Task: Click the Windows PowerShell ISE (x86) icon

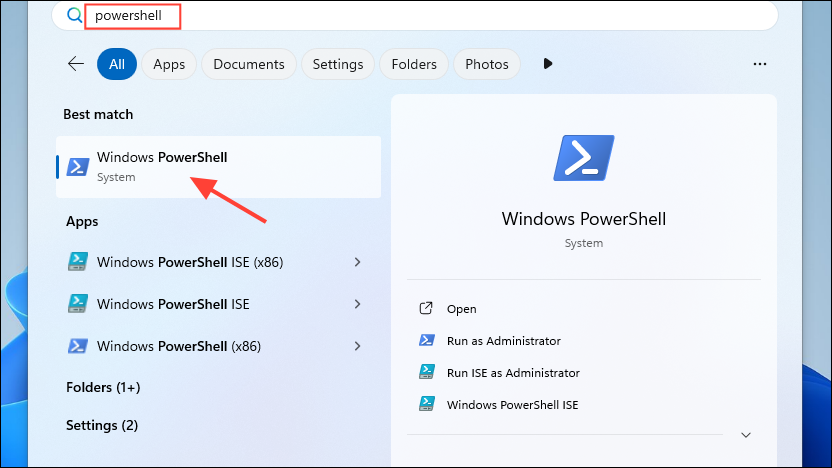Action: pyautogui.click(x=77, y=262)
